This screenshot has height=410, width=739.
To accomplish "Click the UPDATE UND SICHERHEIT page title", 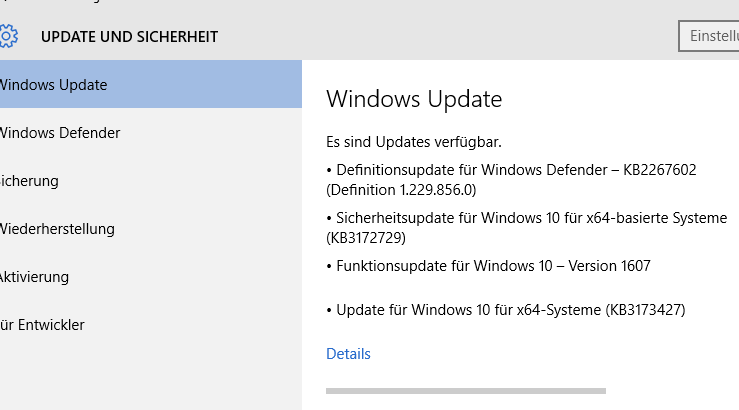I will tap(129, 37).
